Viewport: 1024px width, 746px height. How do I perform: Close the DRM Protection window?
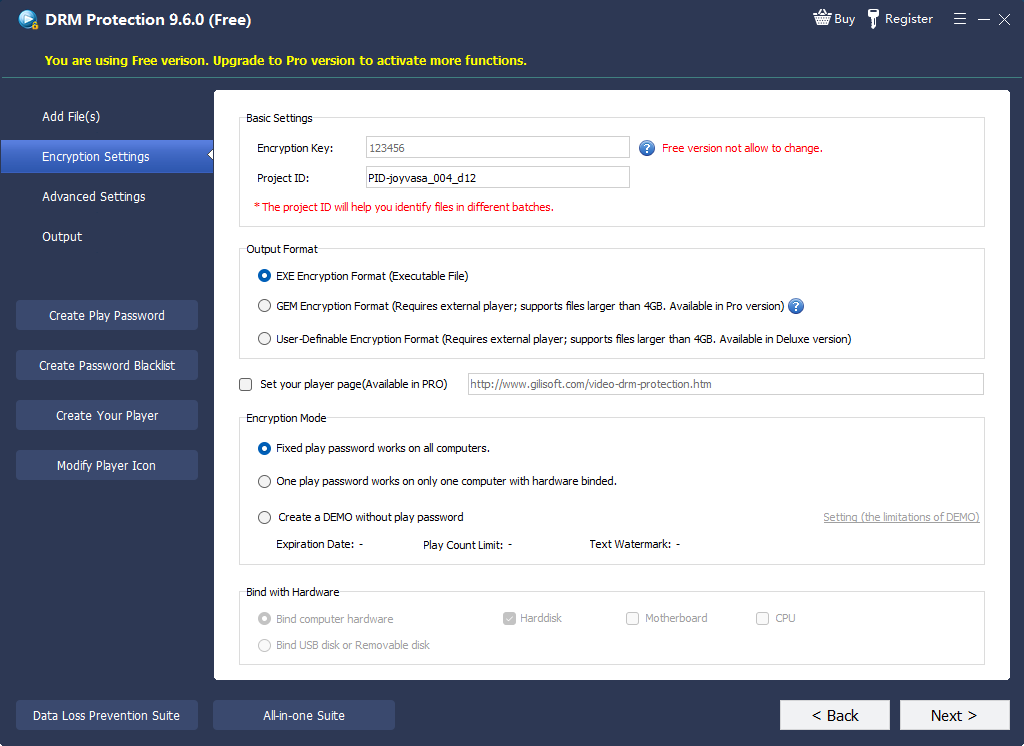(1004, 20)
